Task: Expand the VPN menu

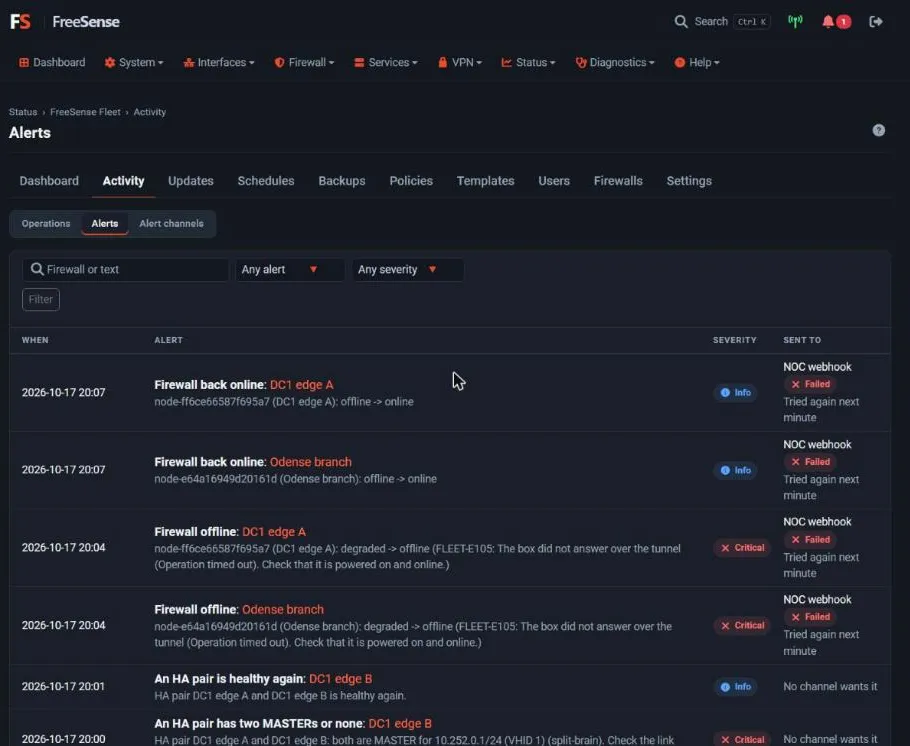Action: 460,62
